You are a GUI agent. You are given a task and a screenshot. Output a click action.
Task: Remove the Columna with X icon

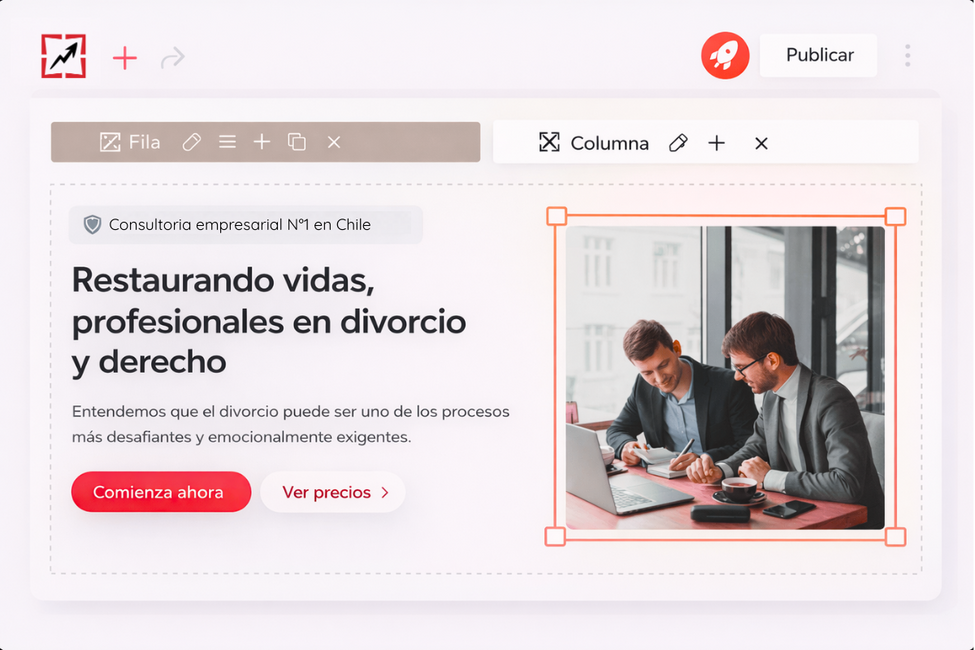pos(761,143)
